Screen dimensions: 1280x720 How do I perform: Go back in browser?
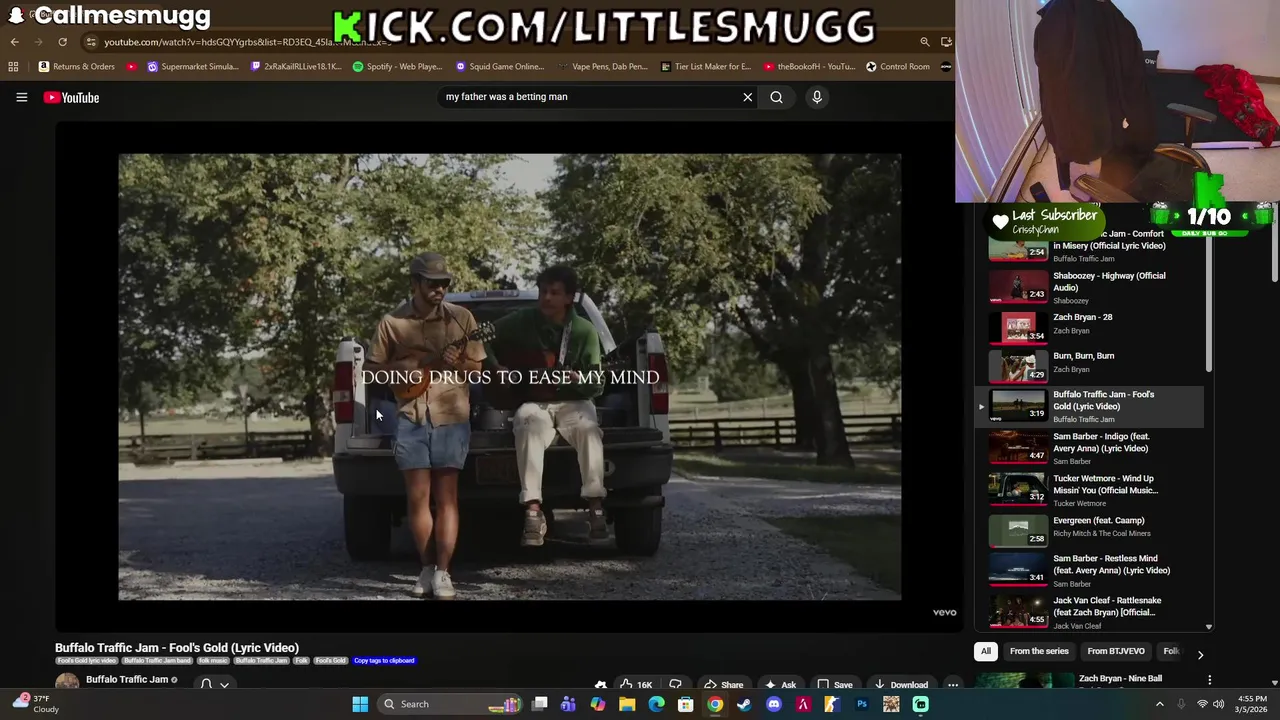click(x=14, y=42)
